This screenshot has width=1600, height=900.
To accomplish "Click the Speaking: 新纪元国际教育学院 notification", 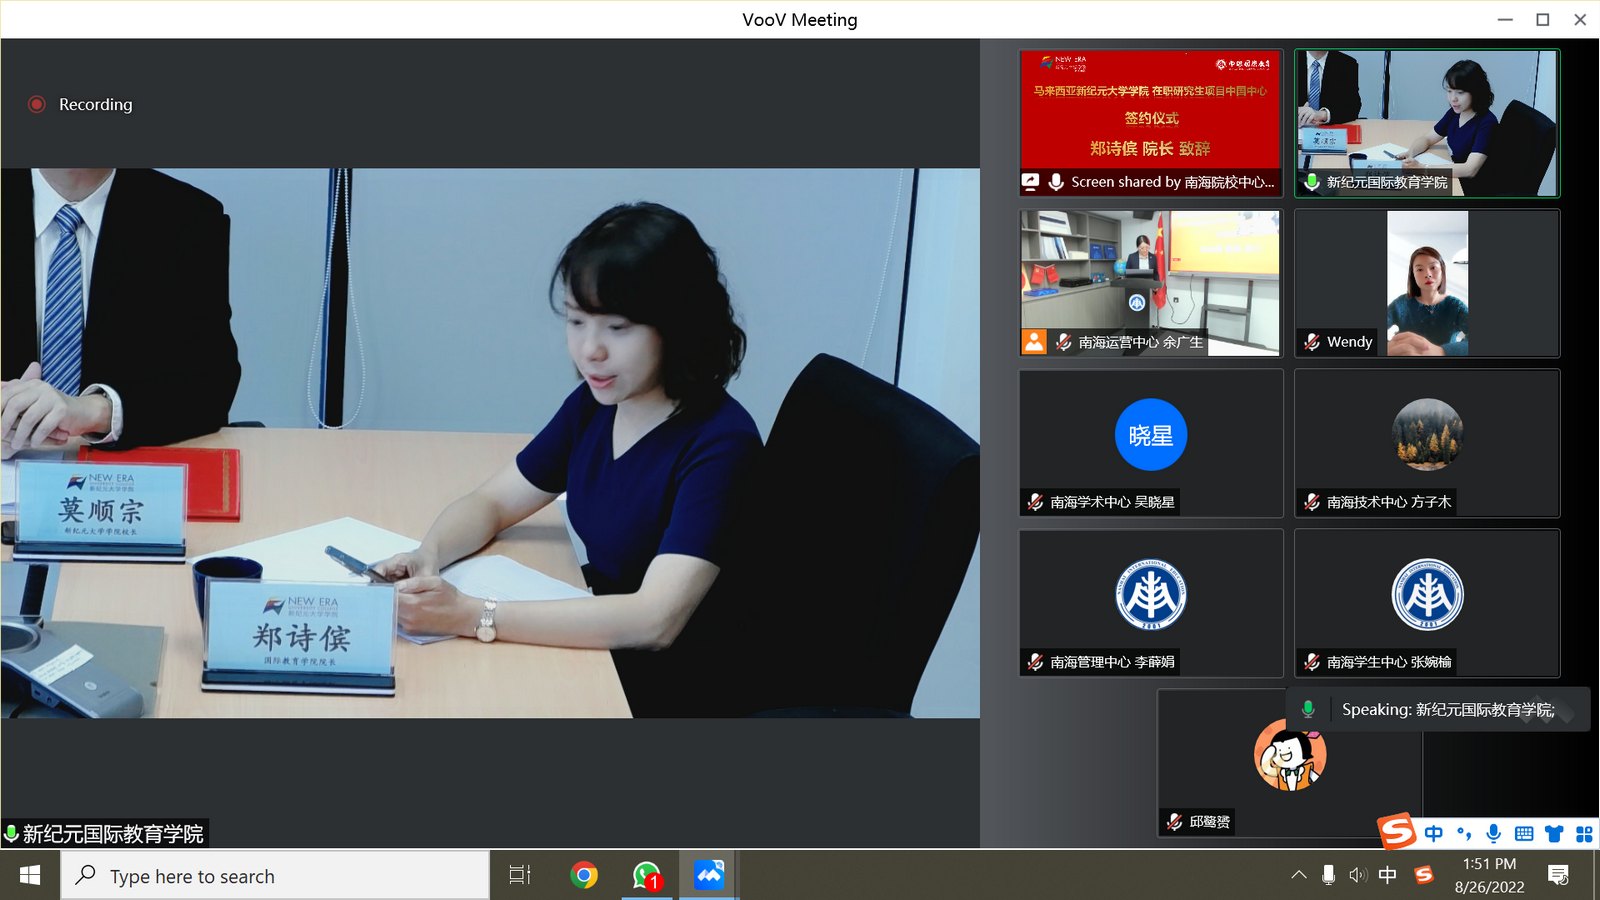I will click(x=1438, y=709).
